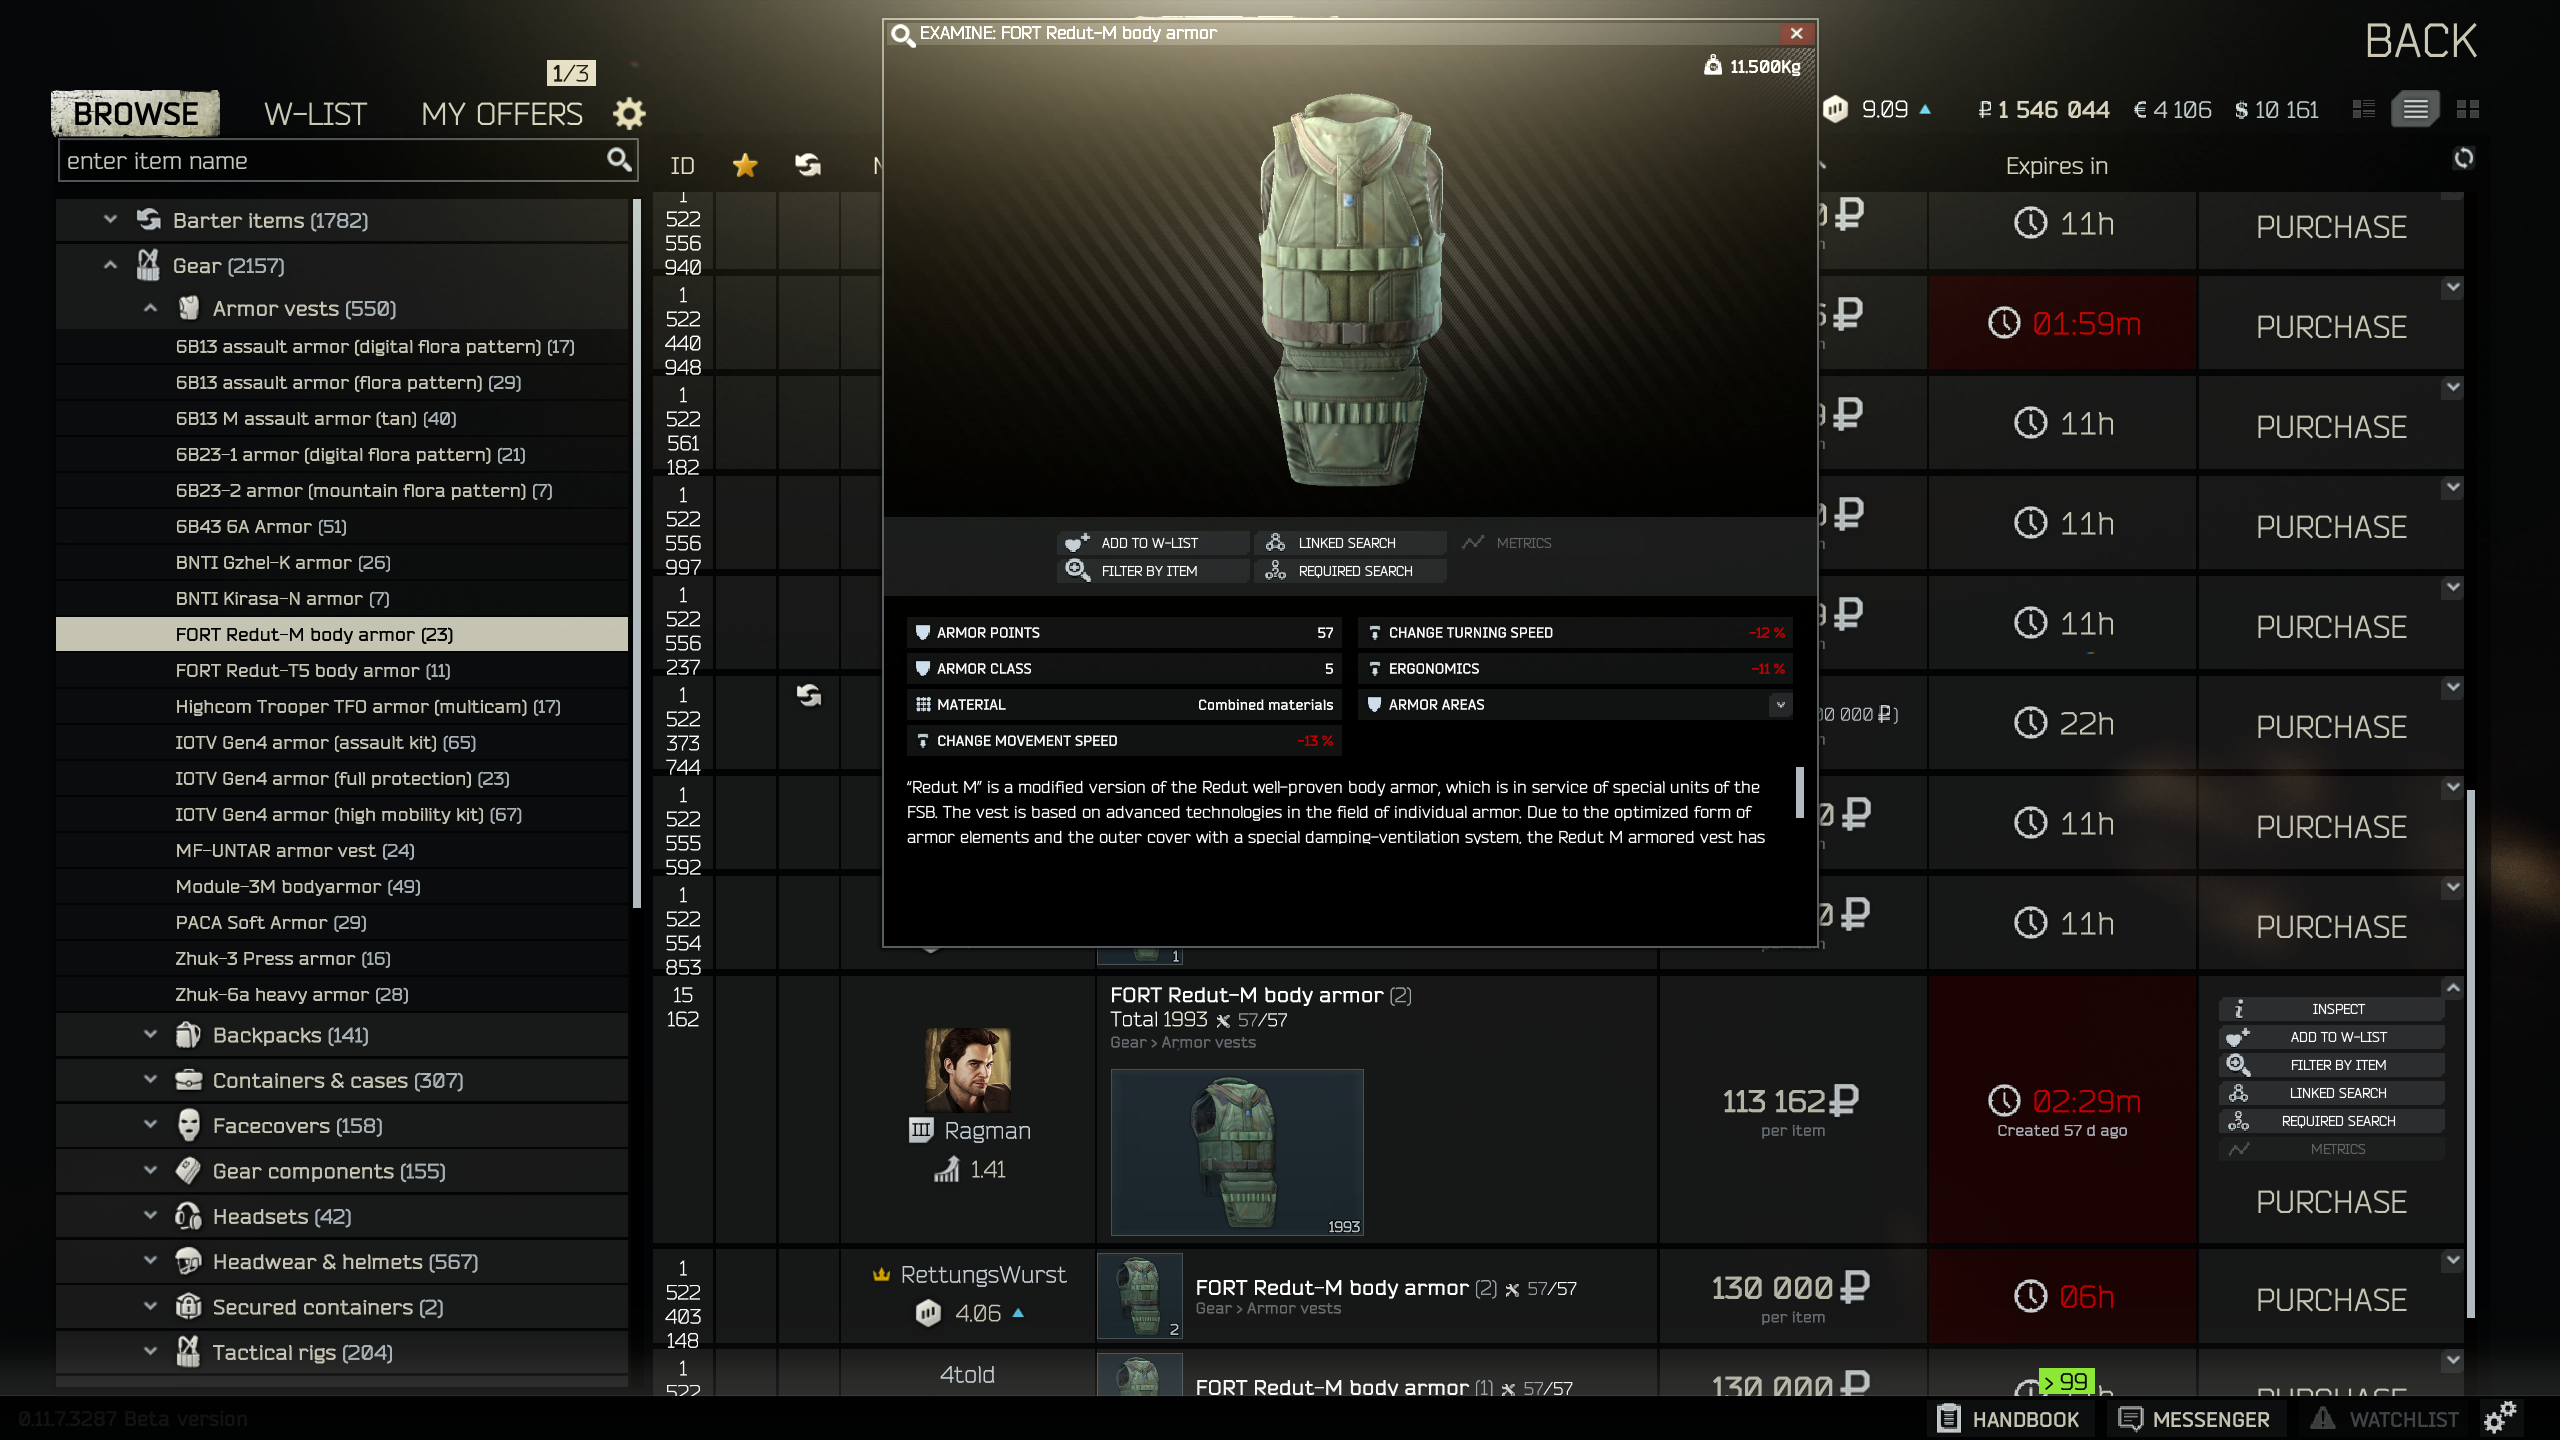Collapse Ragman offer row chevron
The image size is (2560, 1440).
[x=2453, y=988]
